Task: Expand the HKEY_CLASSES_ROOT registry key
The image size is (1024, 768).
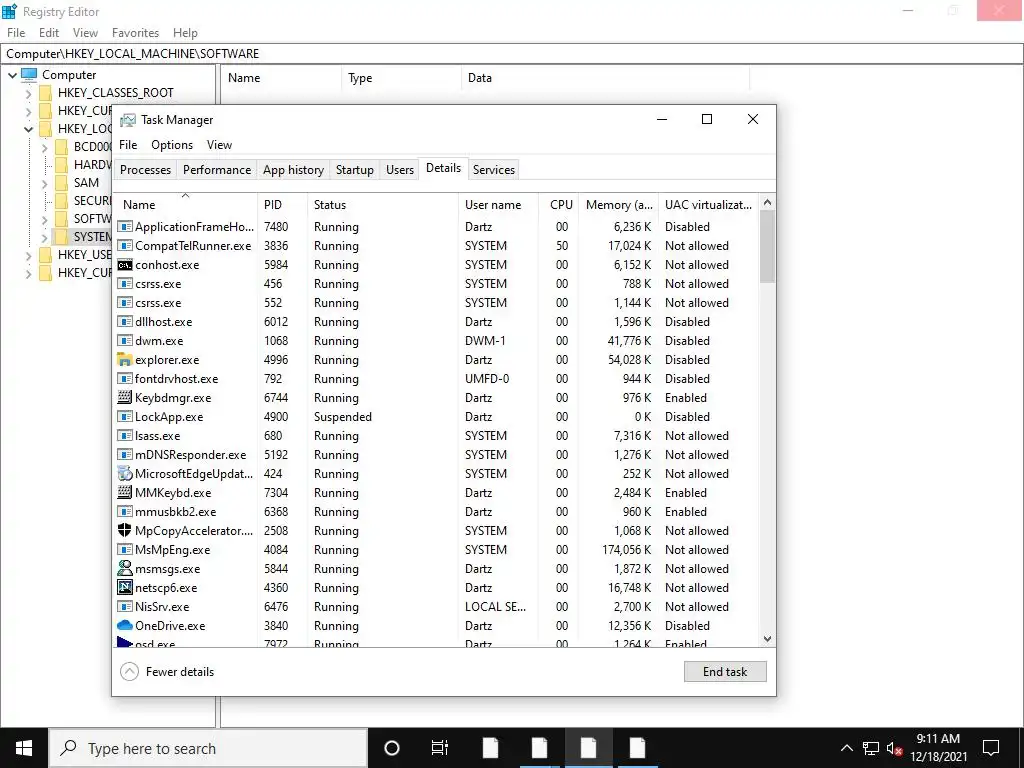Action: [x=28, y=93]
